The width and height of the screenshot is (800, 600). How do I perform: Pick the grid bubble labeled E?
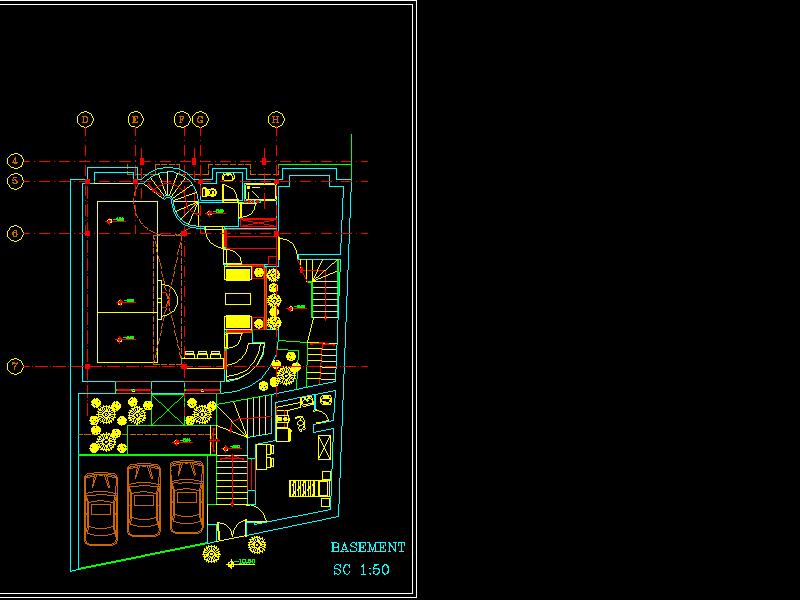[135, 120]
